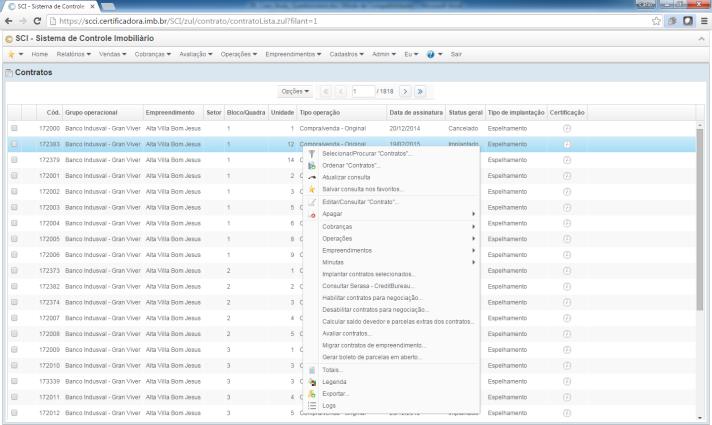Click the filter icon beside Selecionar/Procurar Contratos
This screenshot has height=425, width=712.
[x=312, y=154]
